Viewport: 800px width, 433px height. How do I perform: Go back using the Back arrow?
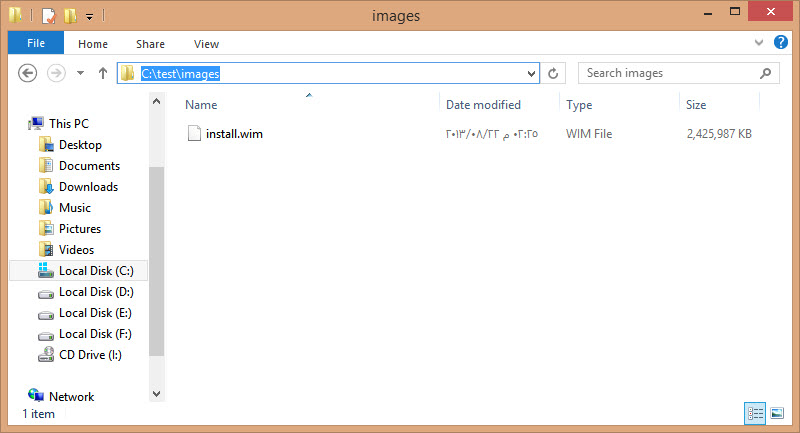click(28, 73)
